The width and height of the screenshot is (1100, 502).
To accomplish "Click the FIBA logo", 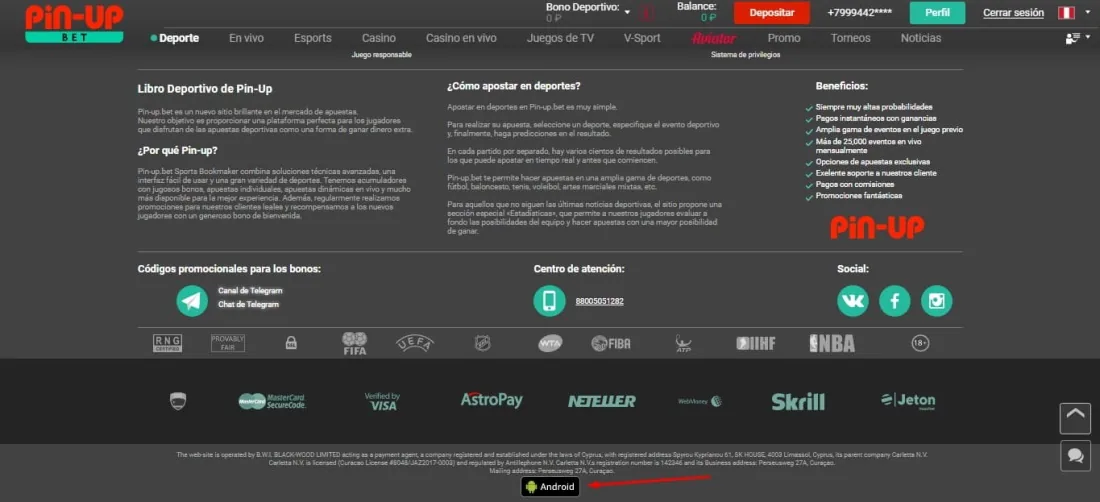I will [610, 343].
